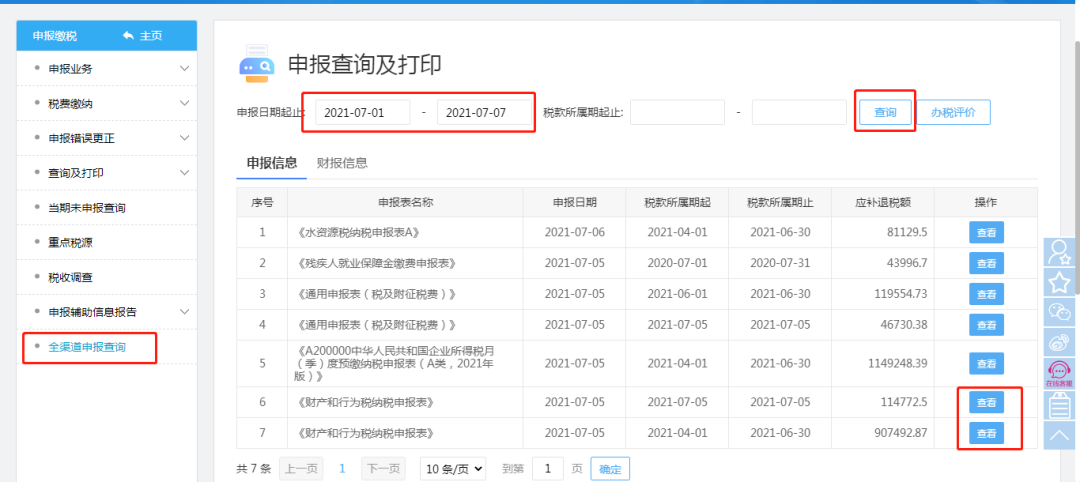Click 查看 for row 4 通用申报表
The width and height of the screenshot is (1080, 482).
point(986,325)
